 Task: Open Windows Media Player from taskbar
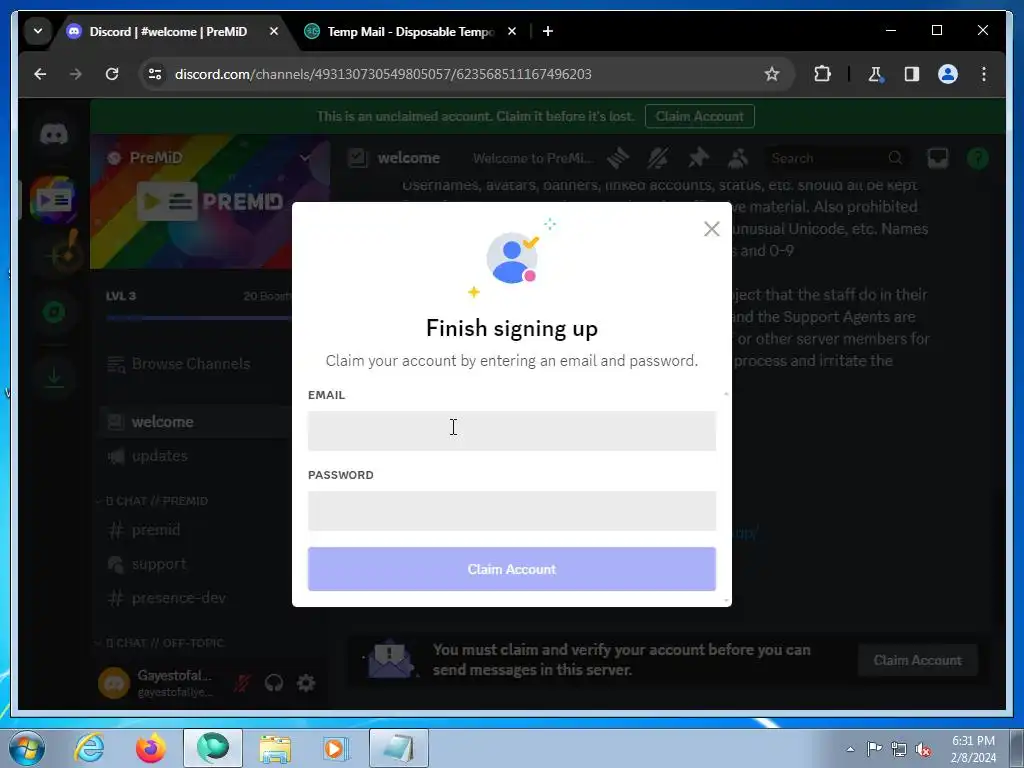(x=336, y=748)
